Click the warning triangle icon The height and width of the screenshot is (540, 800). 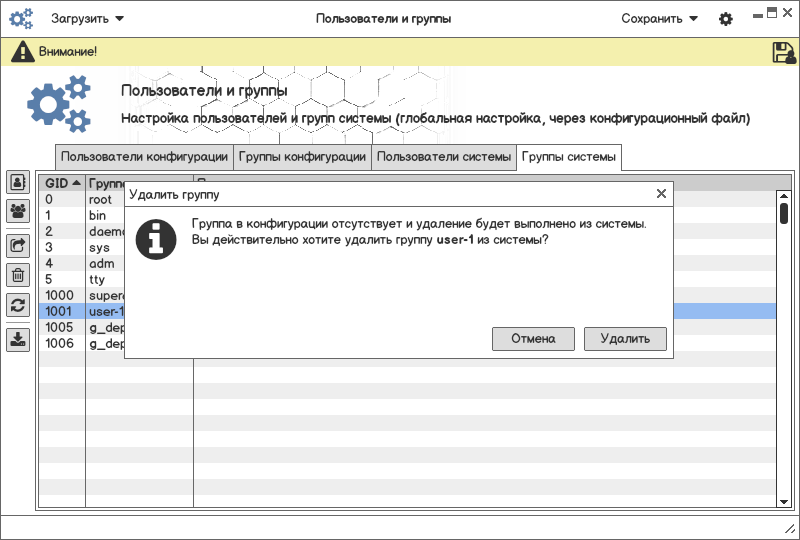[x=22, y=52]
